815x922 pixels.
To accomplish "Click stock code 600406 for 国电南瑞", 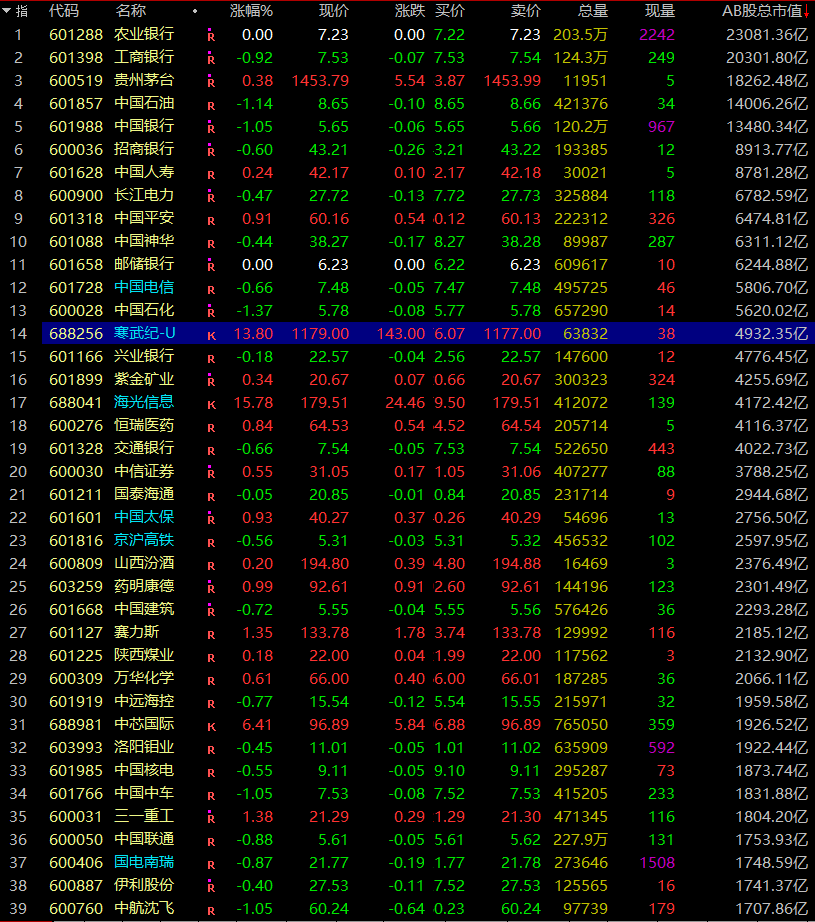I will (75, 862).
